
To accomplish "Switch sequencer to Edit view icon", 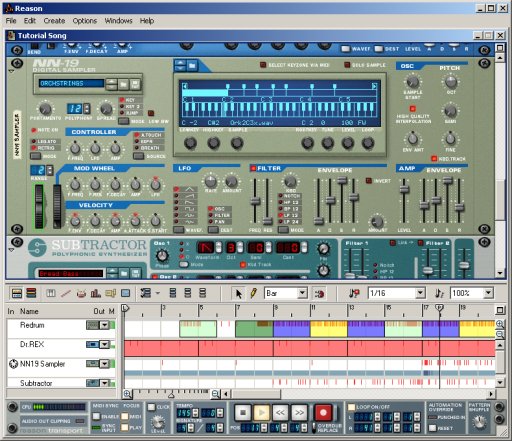I will 31,293.
